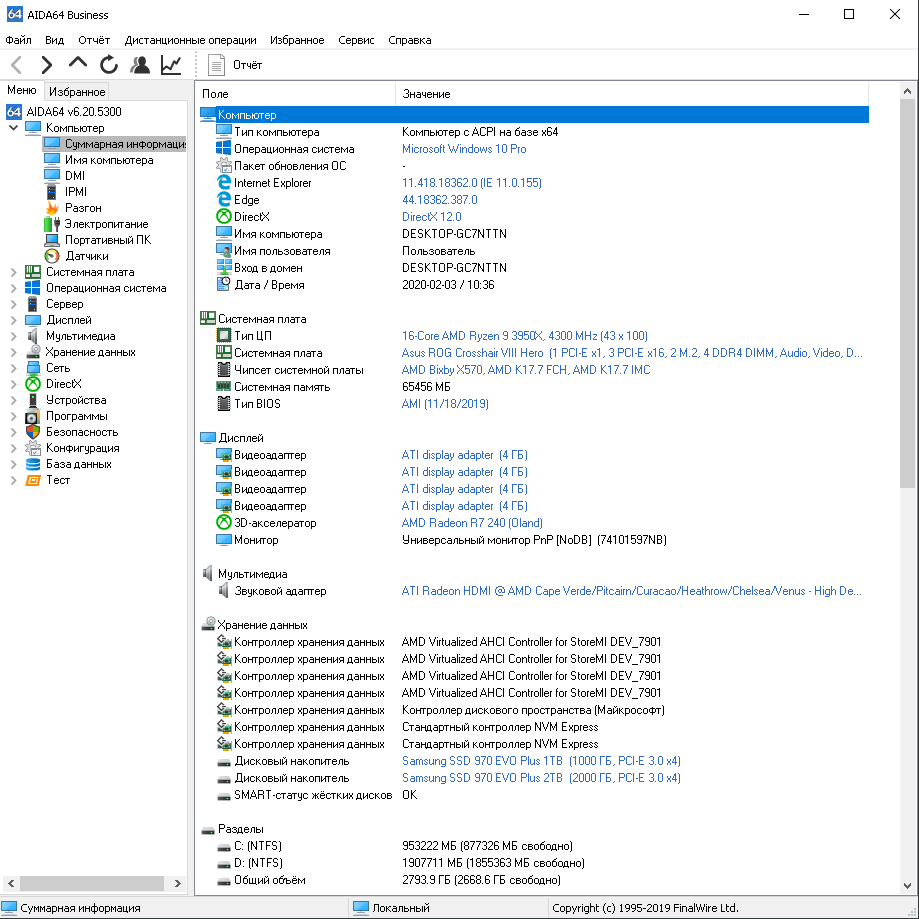Select the DMI tree item
Image resolution: width=919 pixels, height=919 pixels.
75,176
